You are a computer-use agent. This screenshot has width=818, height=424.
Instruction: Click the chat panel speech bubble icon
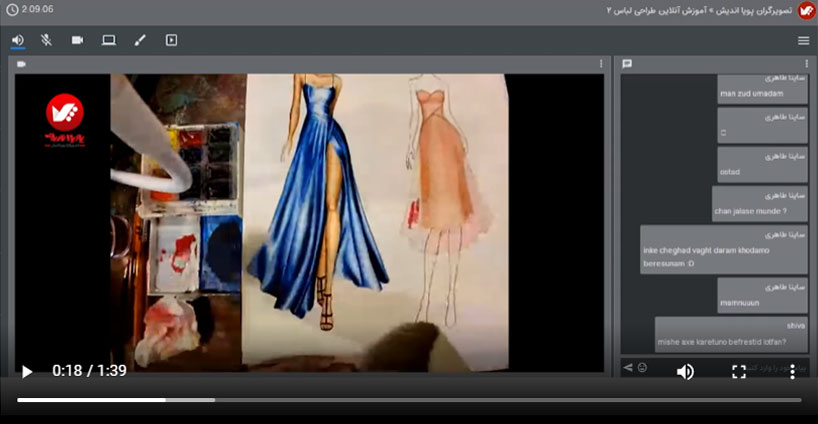click(x=627, y=64)
